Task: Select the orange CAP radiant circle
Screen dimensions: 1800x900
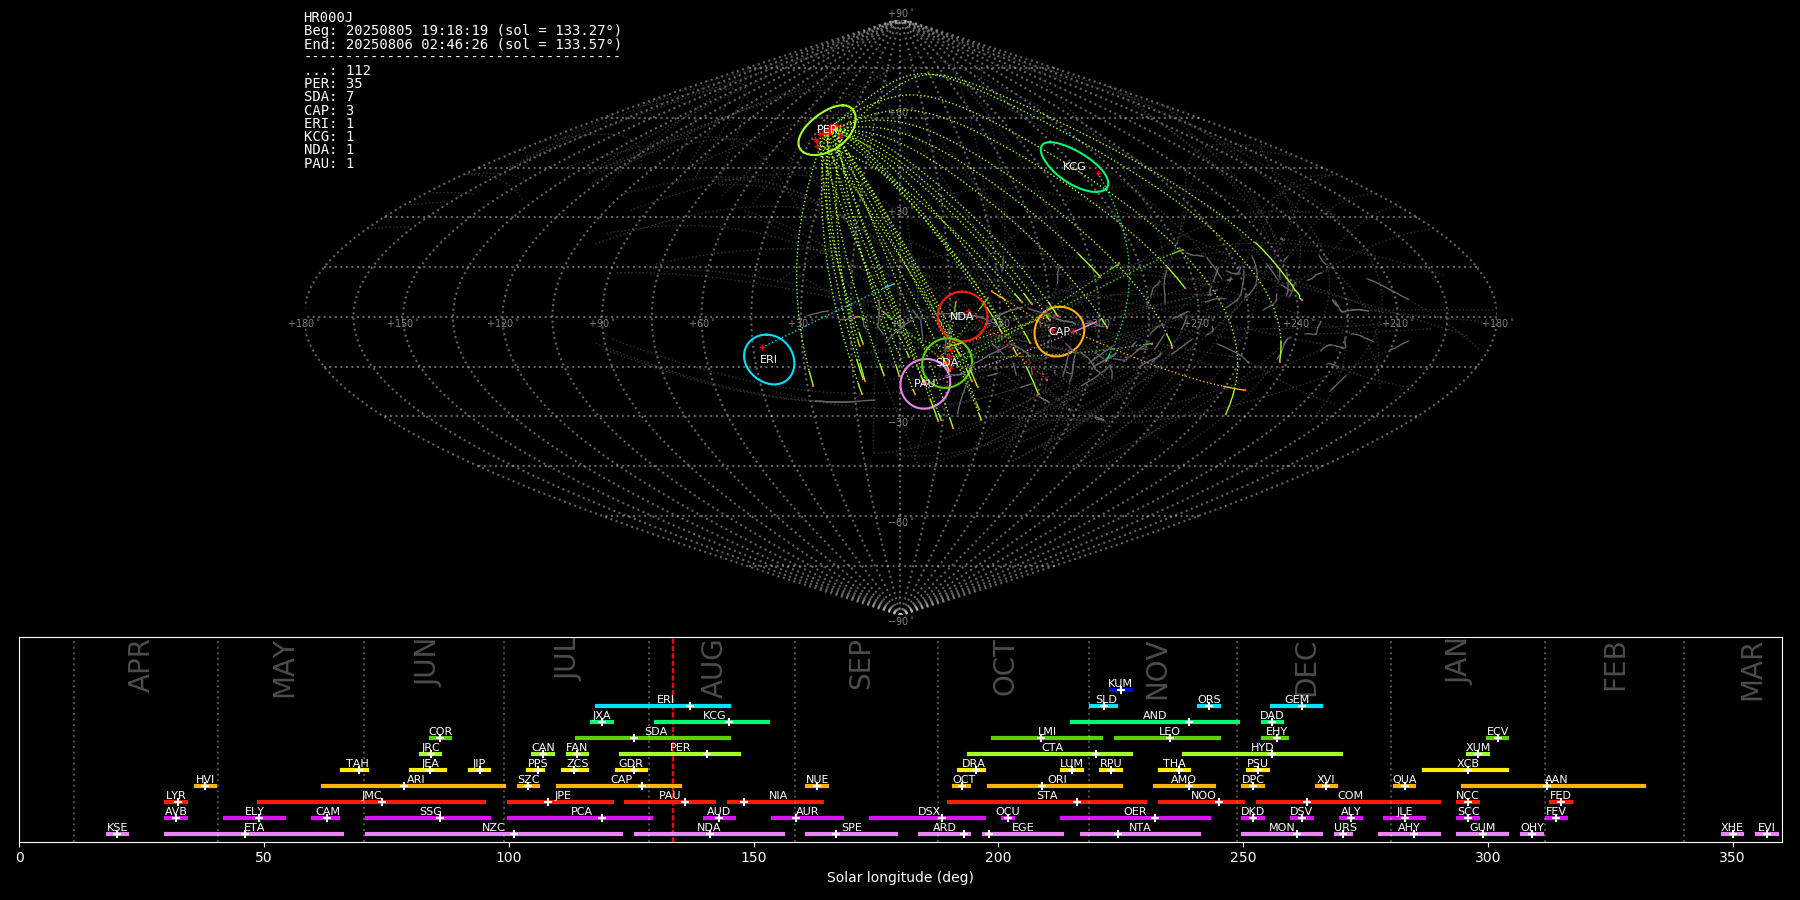Action: (1059, 331)
